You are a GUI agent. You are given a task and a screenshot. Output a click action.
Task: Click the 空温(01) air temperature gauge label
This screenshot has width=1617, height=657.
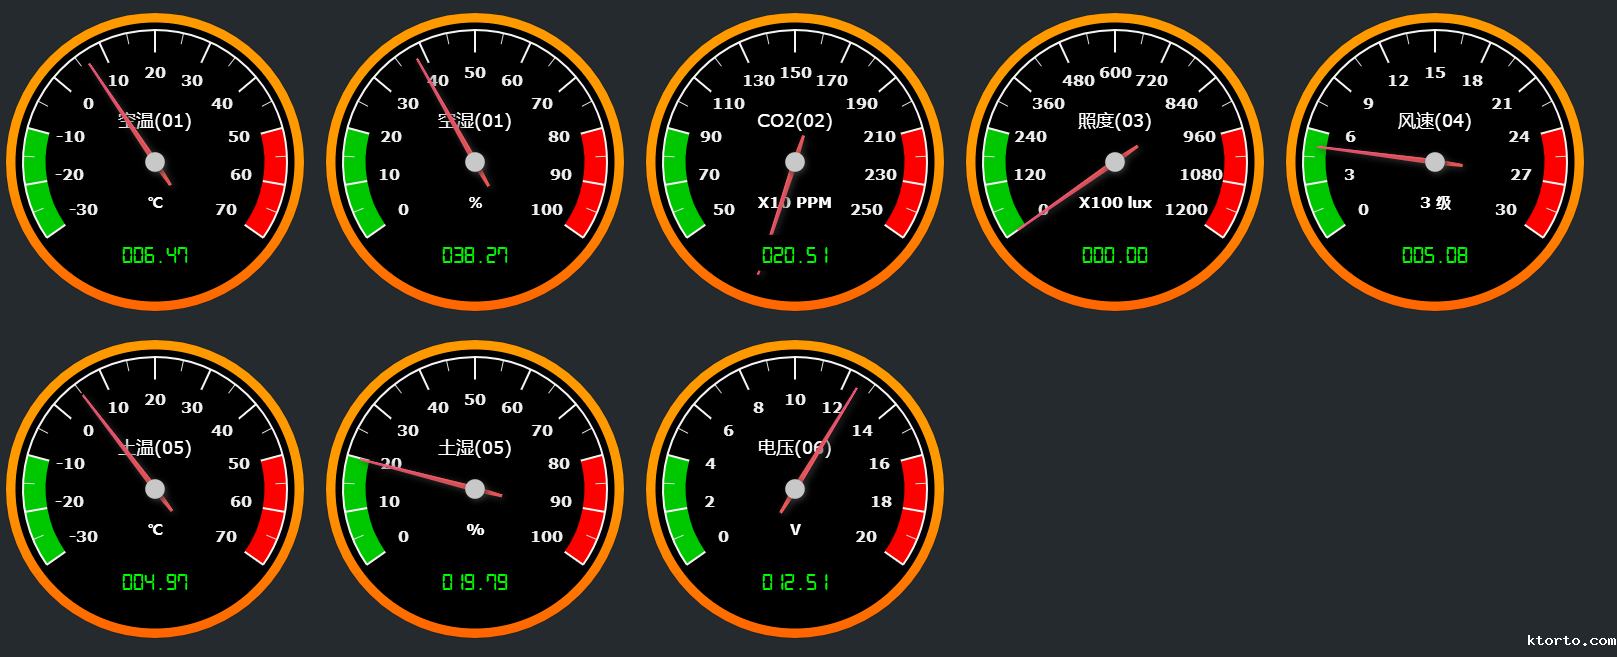[155, 121]
